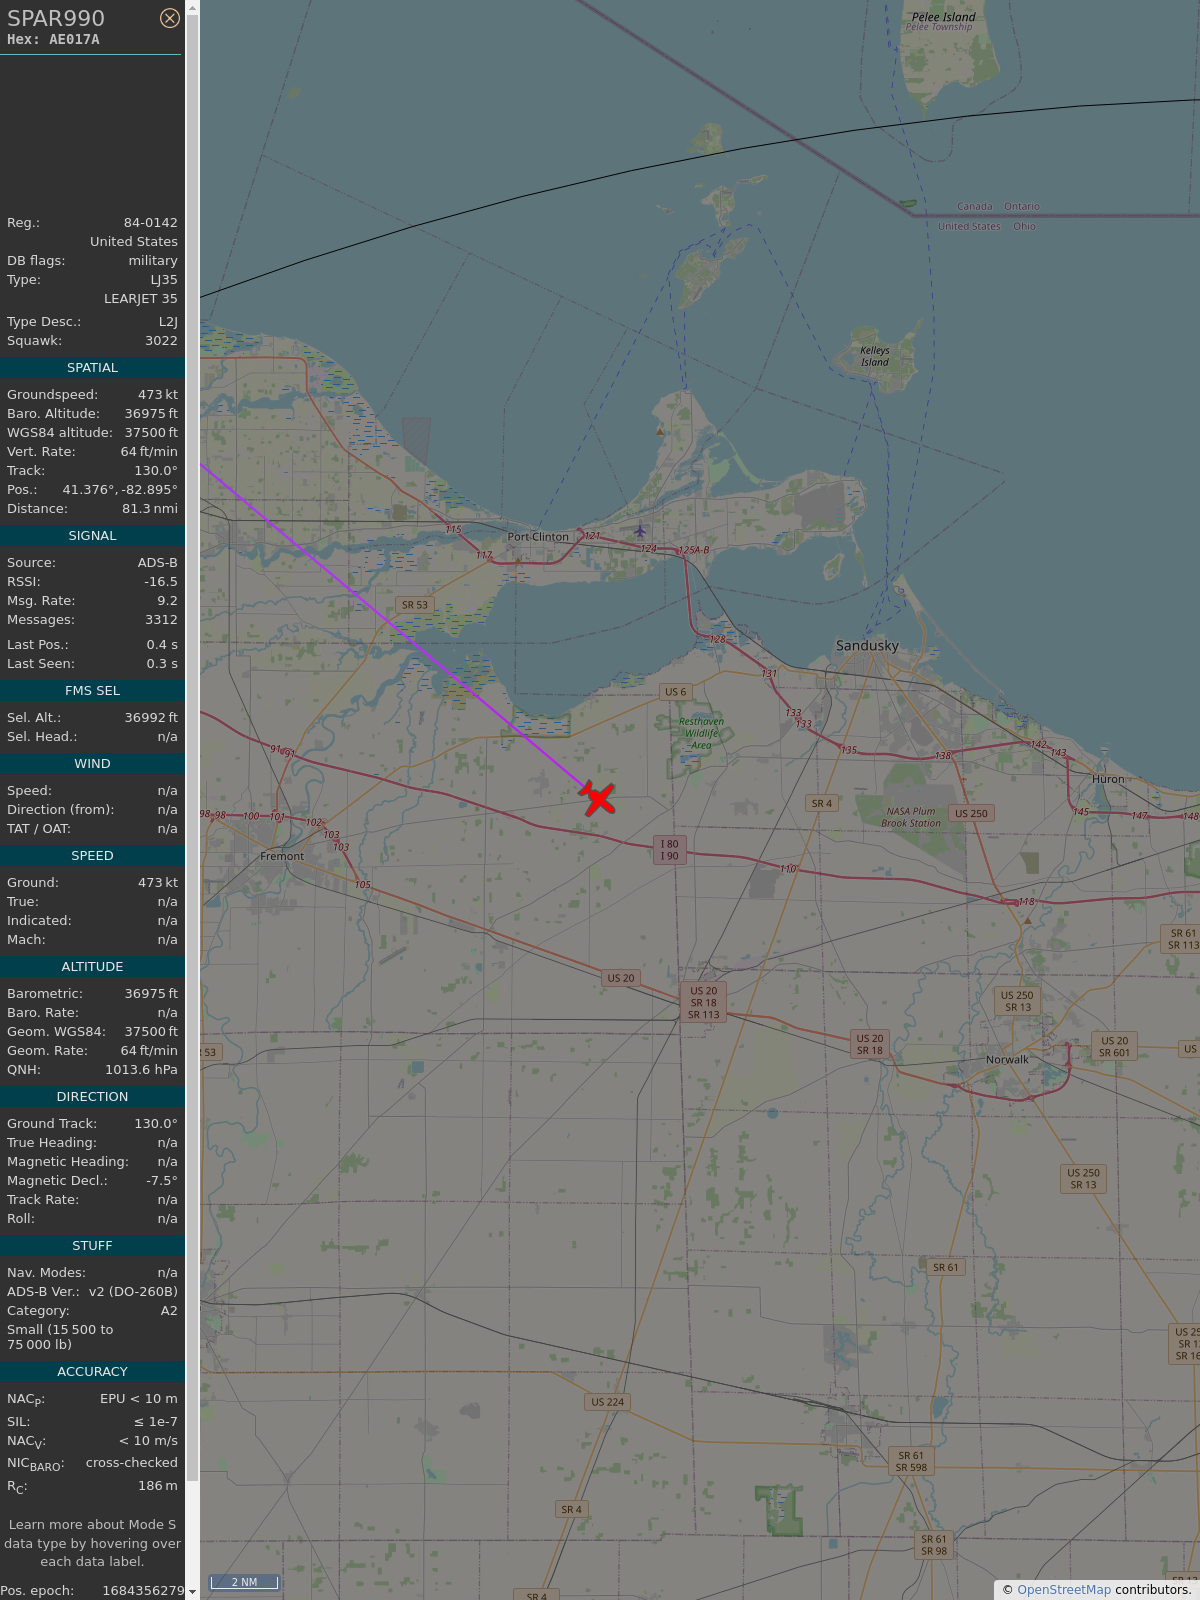Click the US 6 route shield
Image resolution: width=1200 pixels, height=1600 pixels.
(x=676, y=692)
